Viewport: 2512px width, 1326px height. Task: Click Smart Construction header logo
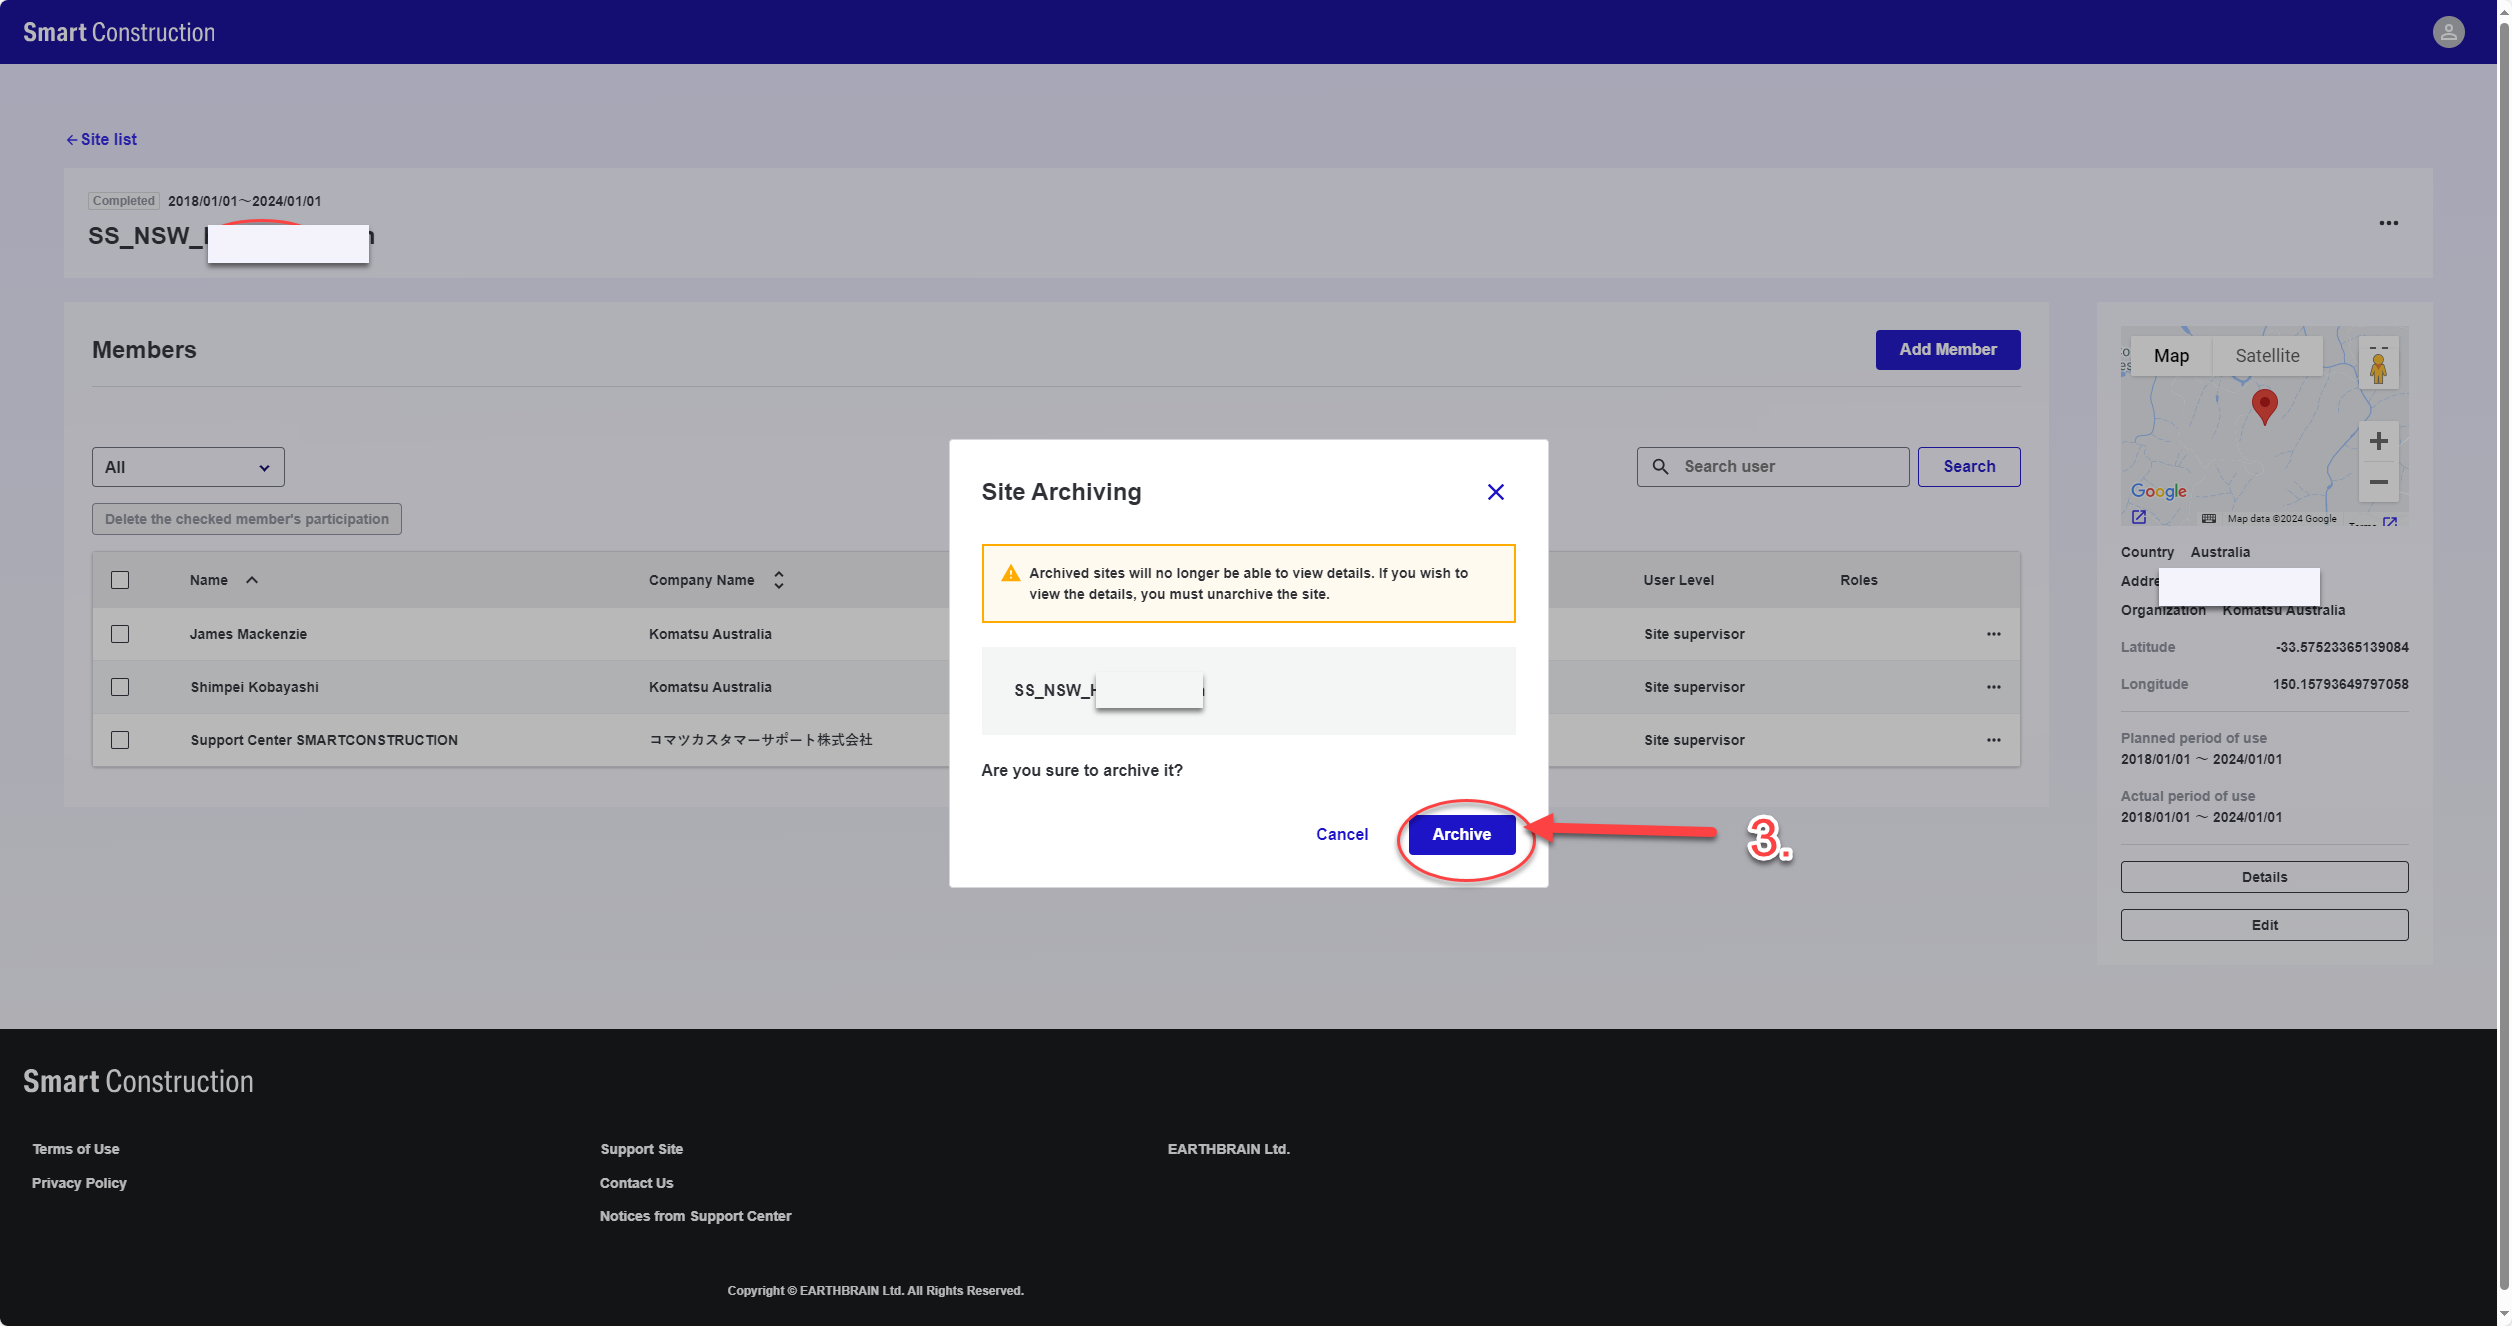(x=119, y=32)
